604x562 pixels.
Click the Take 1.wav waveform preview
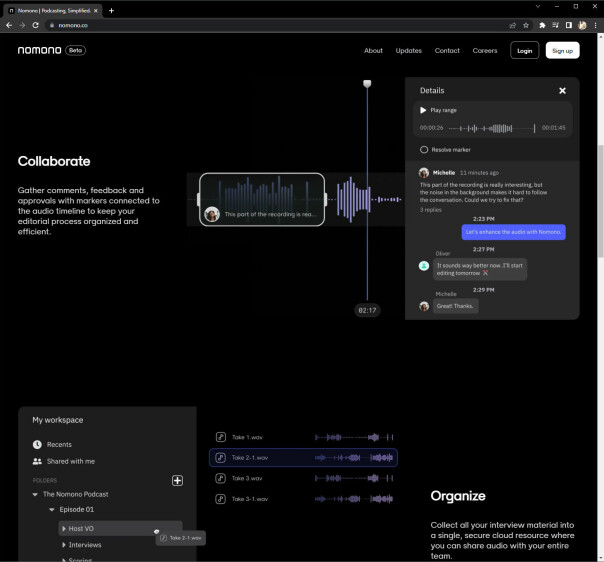[x=354, y=437]
